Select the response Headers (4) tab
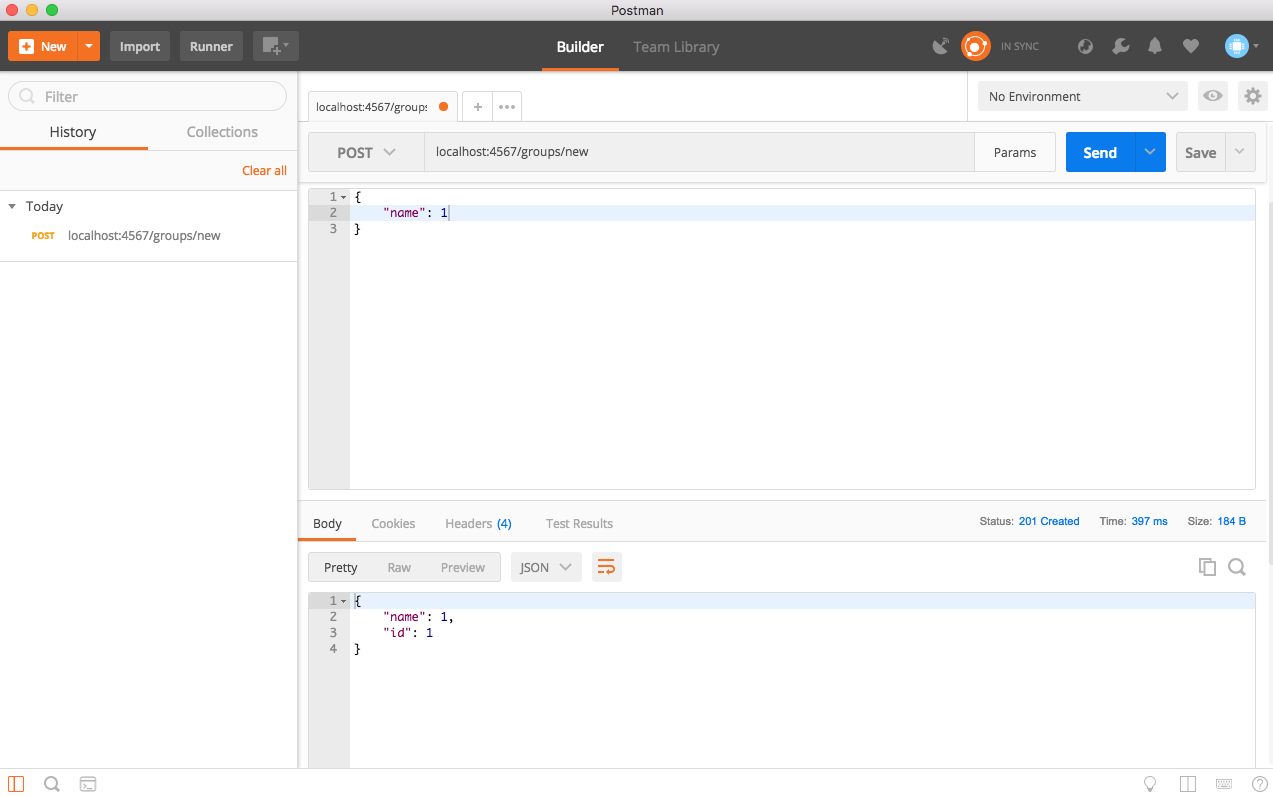This screenshot has width=1273, height=796. [478, 523]
